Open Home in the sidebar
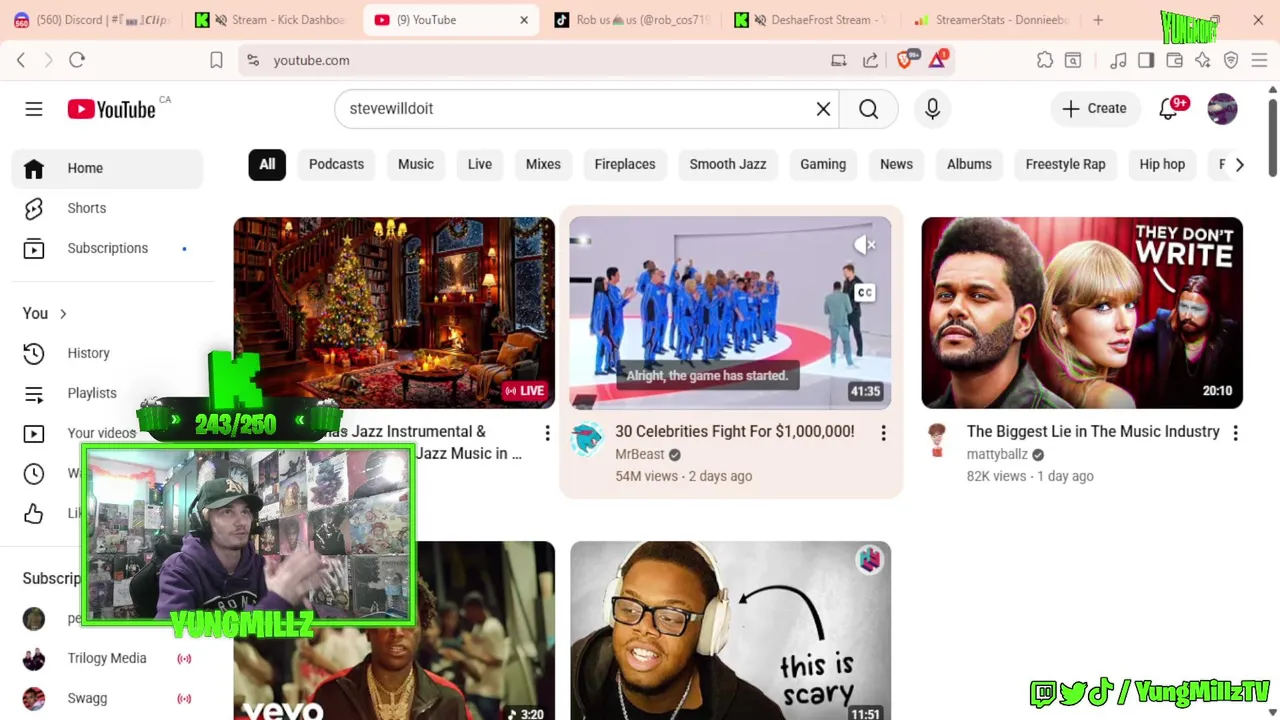The width and height of the screenshot is (1280, 720). click(108, 168)
